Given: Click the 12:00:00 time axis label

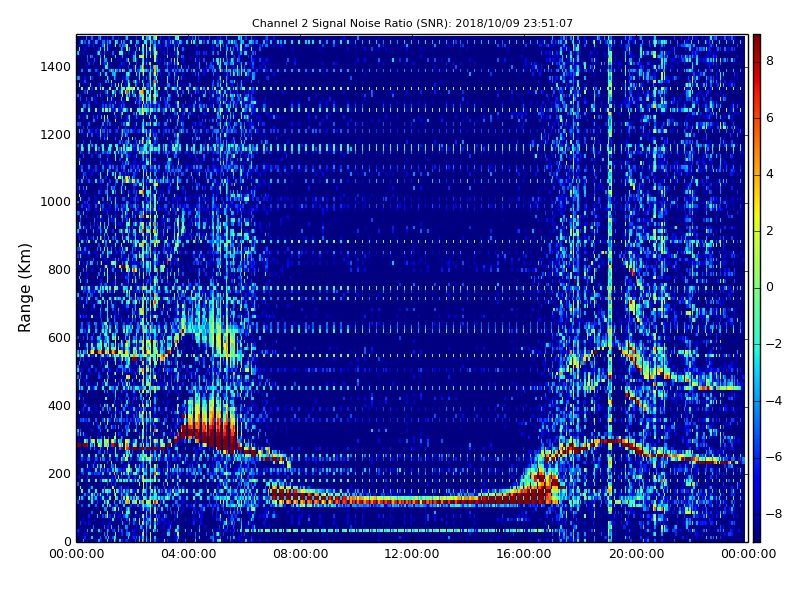Looking at the screenshot, I should click(x=412, y=554).
